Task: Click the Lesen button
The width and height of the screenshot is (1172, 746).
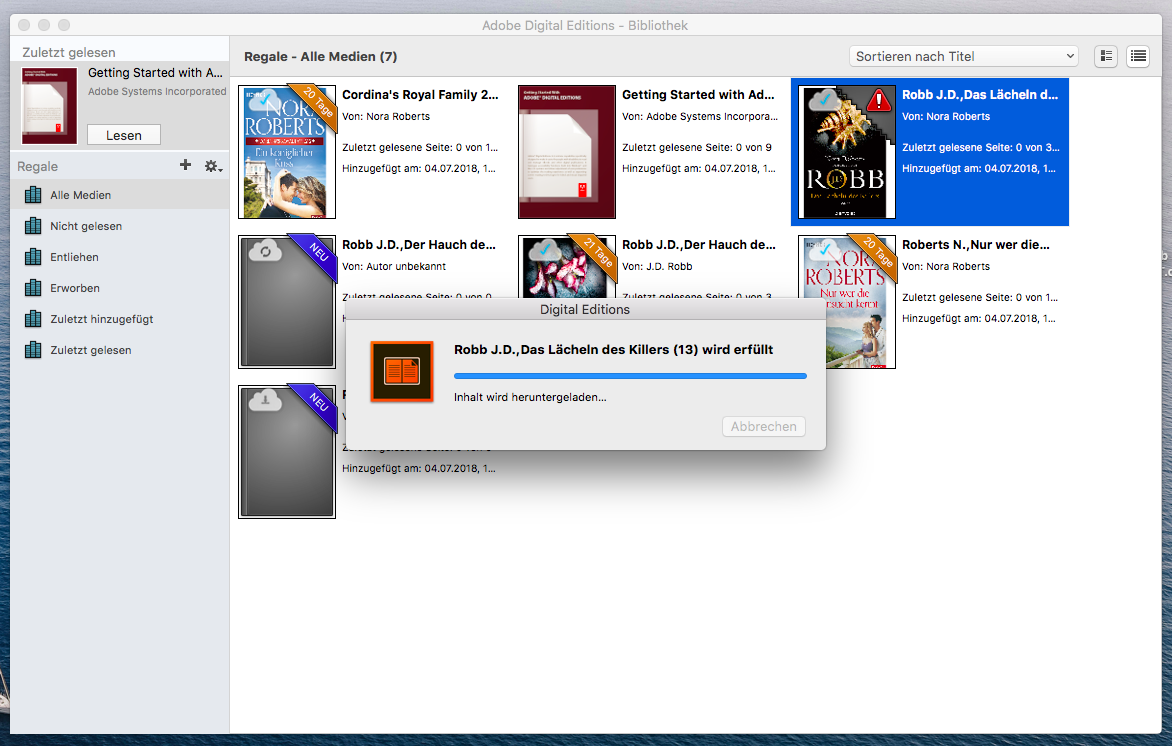Action: [124, 135]
